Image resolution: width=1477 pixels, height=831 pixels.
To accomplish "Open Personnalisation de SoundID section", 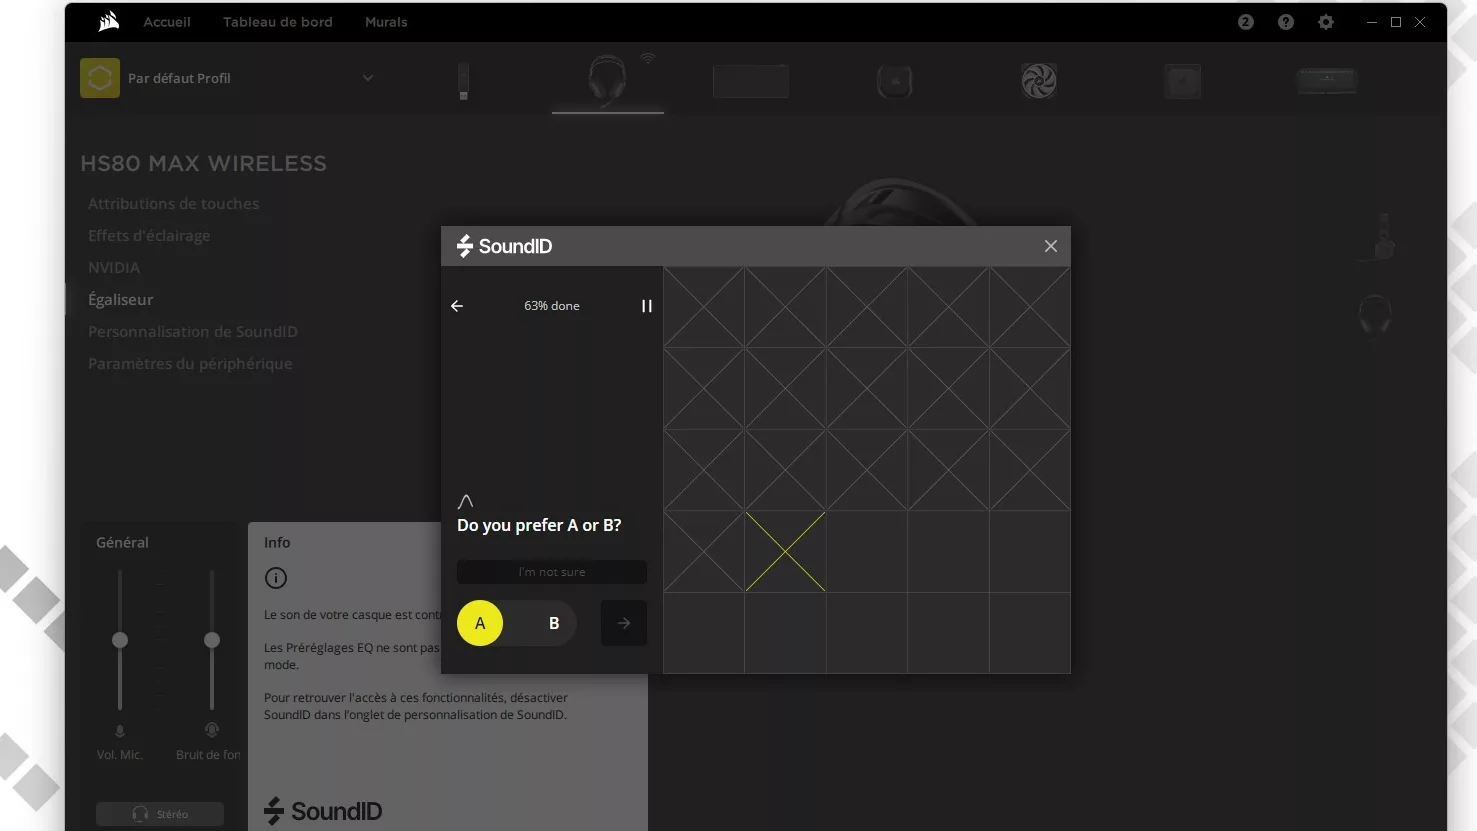I will coord(193,331).
